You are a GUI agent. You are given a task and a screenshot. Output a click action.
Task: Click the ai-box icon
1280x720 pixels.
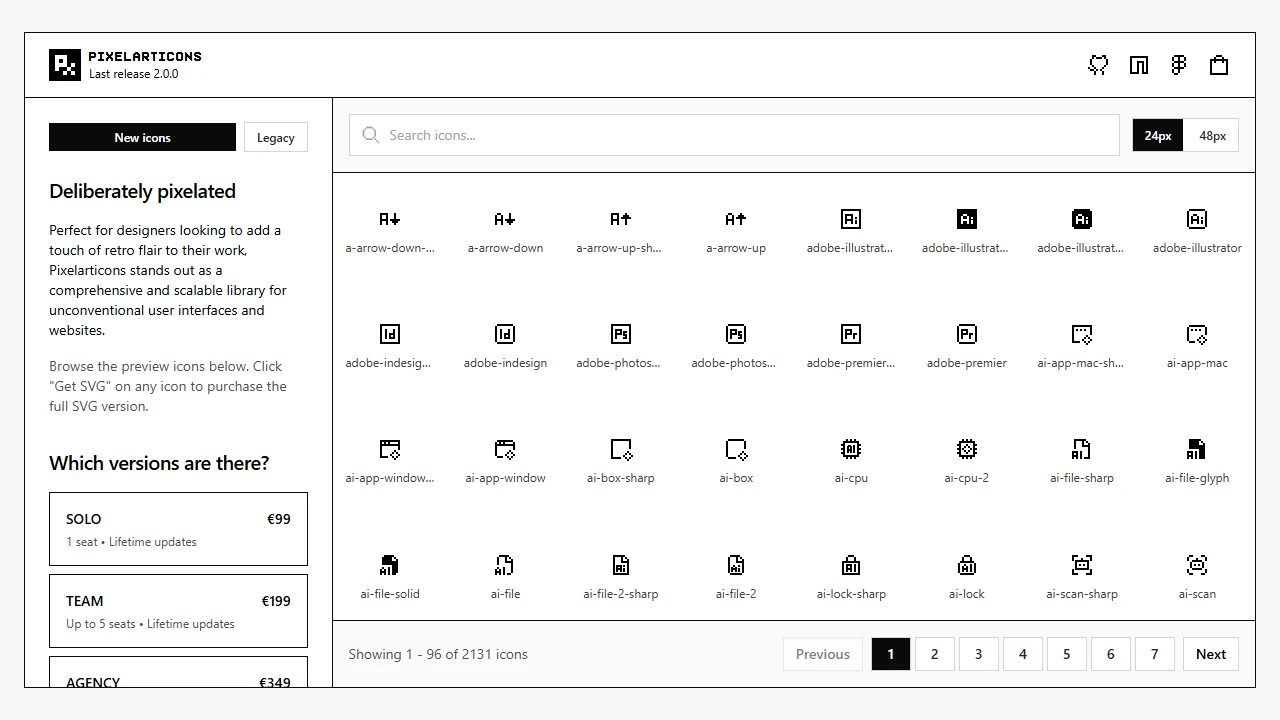[x=735, y=449]
